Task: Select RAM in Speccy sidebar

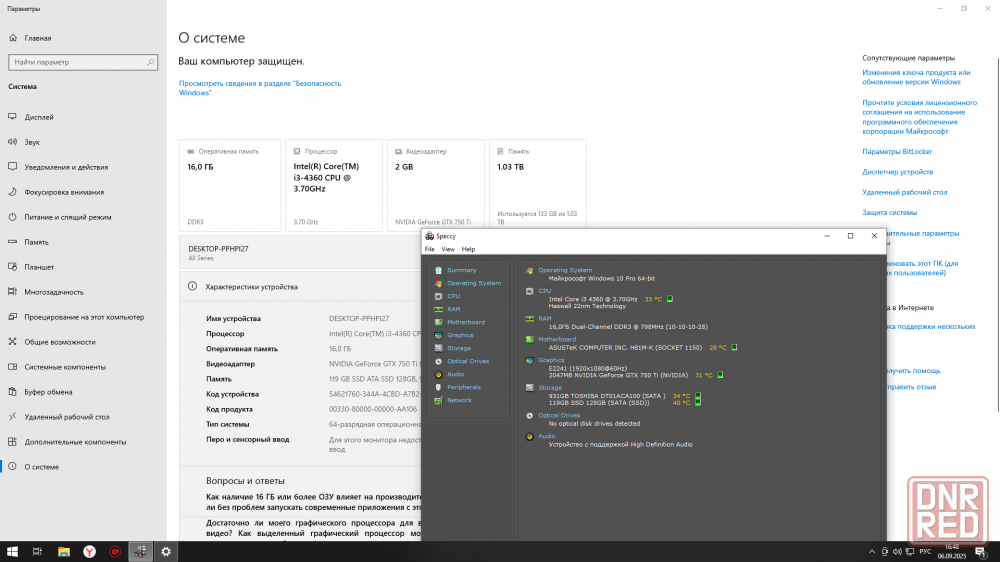Action: [453, 309]
